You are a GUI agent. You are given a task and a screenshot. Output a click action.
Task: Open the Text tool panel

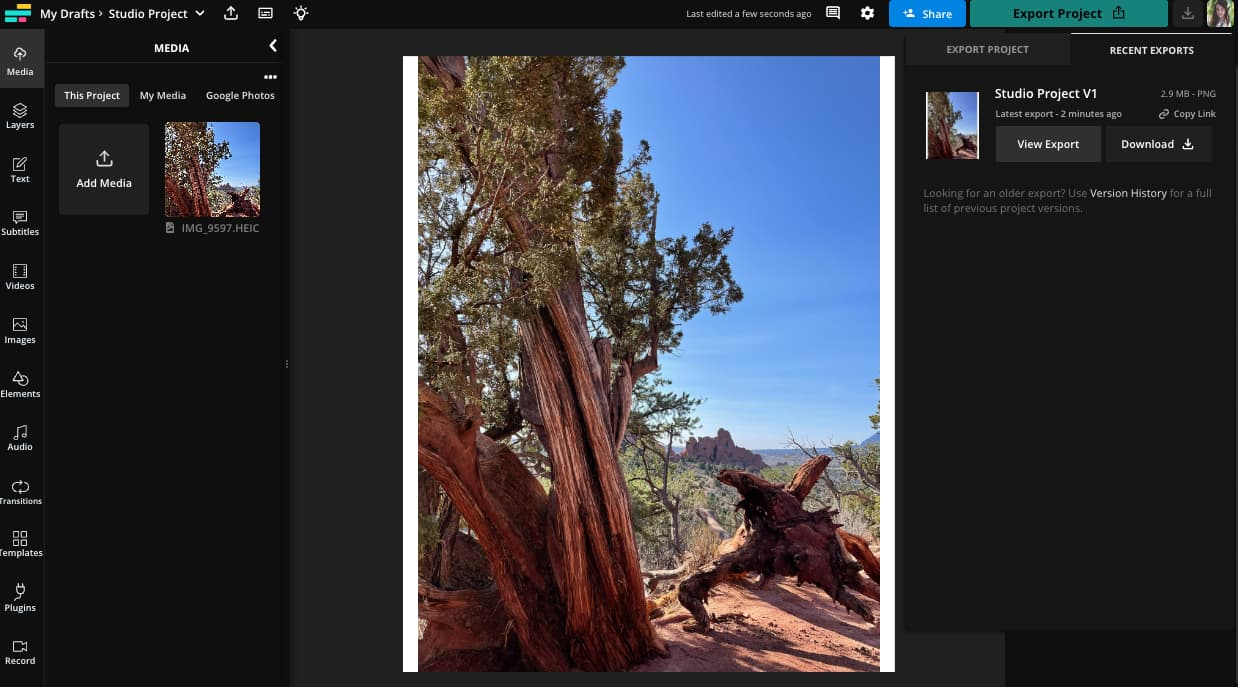pyautogui.click(x=20, y=169)
